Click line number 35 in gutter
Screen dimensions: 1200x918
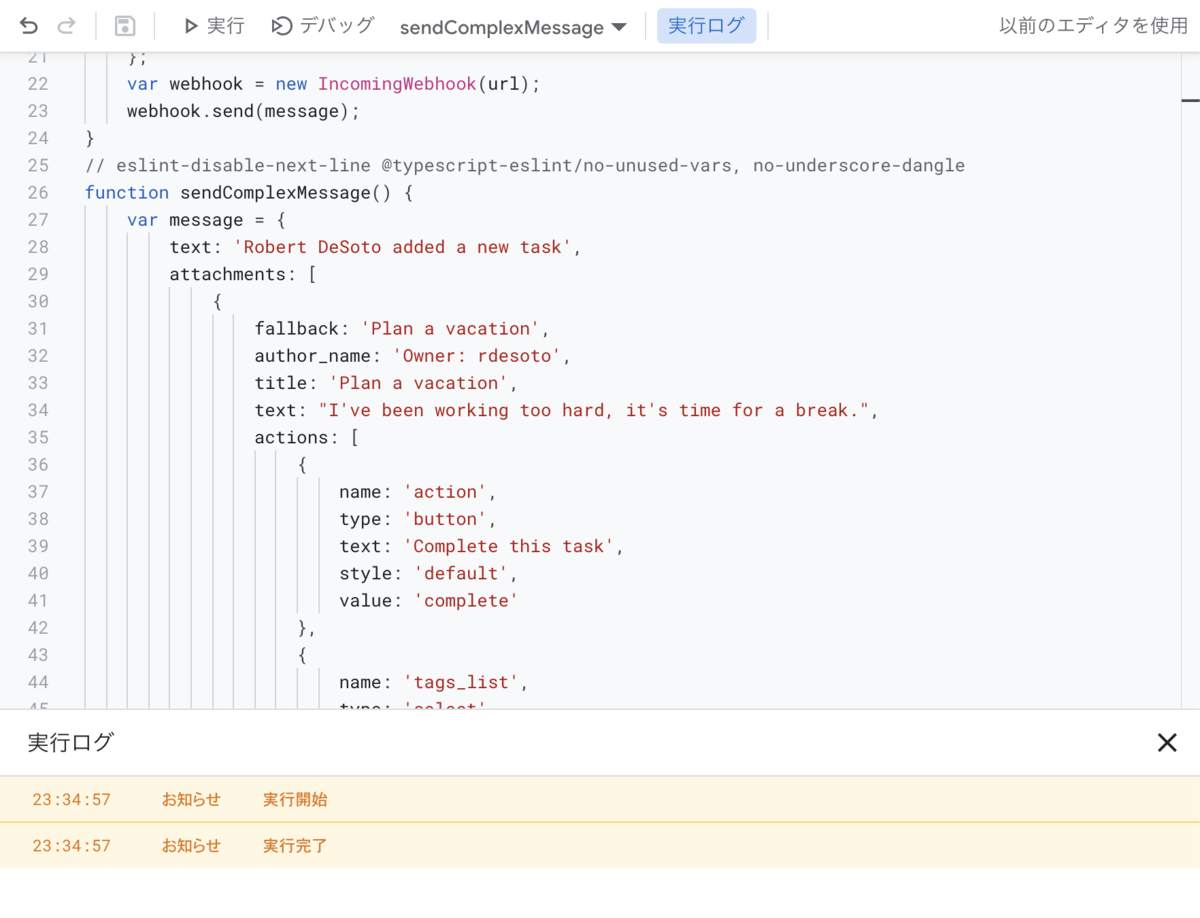coord(38,437)
